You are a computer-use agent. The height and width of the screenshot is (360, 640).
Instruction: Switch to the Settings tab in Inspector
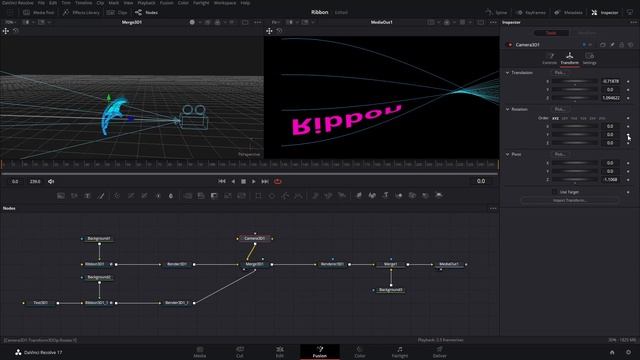click(589, 59)
